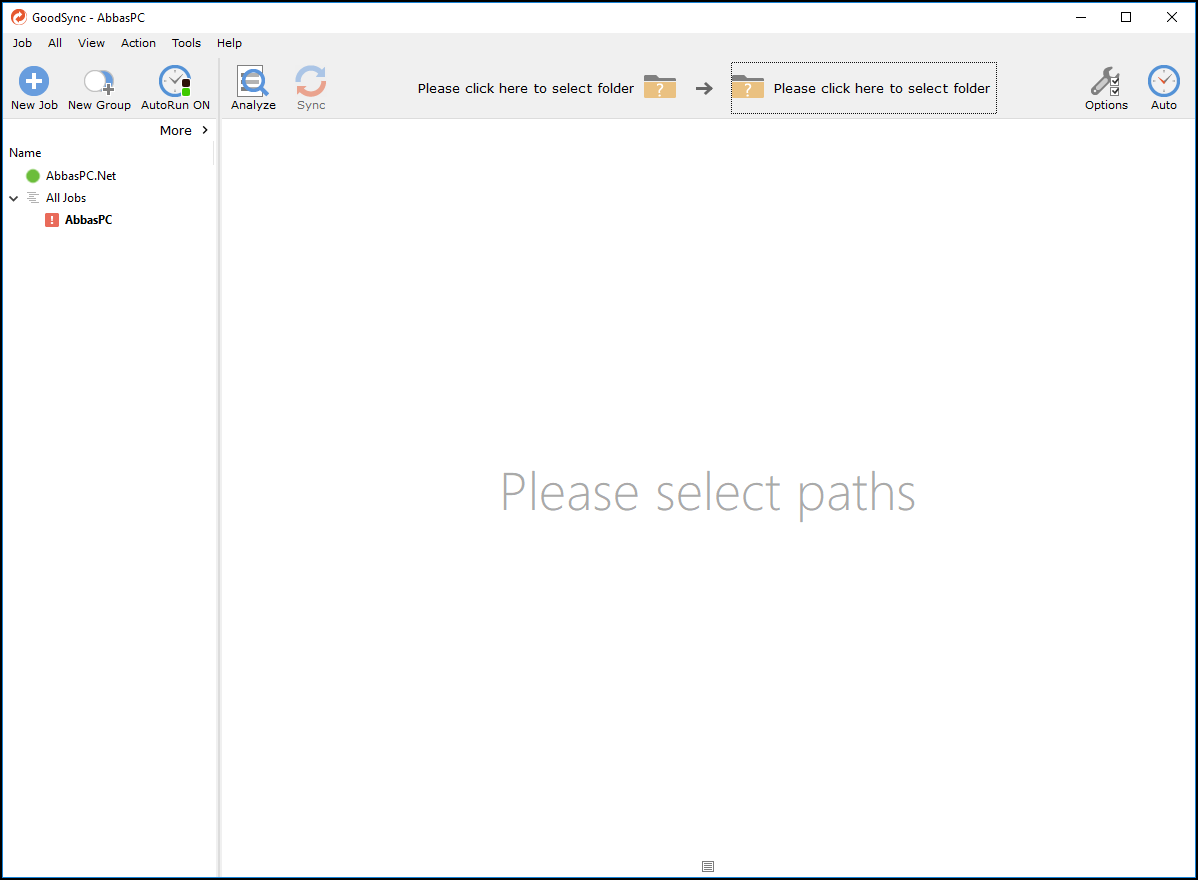
Task: Toggle the log panel icon at bottom
Action: [x=707, y=866]
